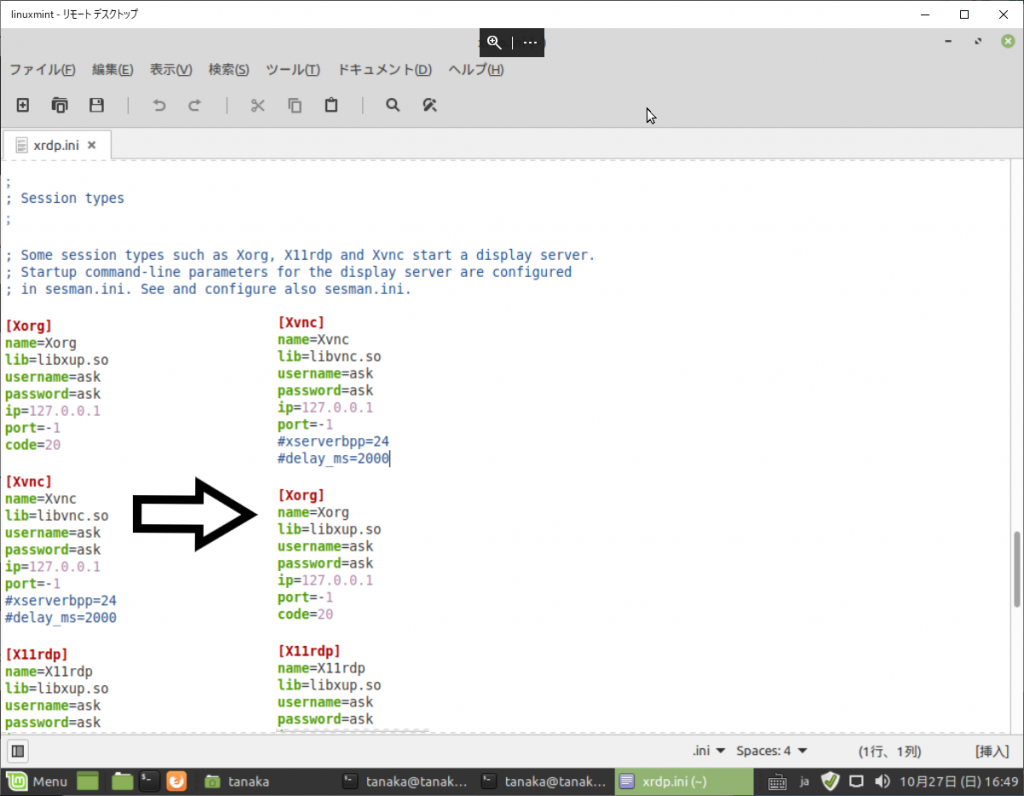1024x796 pixels.
Task: Open the 表示 menu
Action: (x=171, y=69)
